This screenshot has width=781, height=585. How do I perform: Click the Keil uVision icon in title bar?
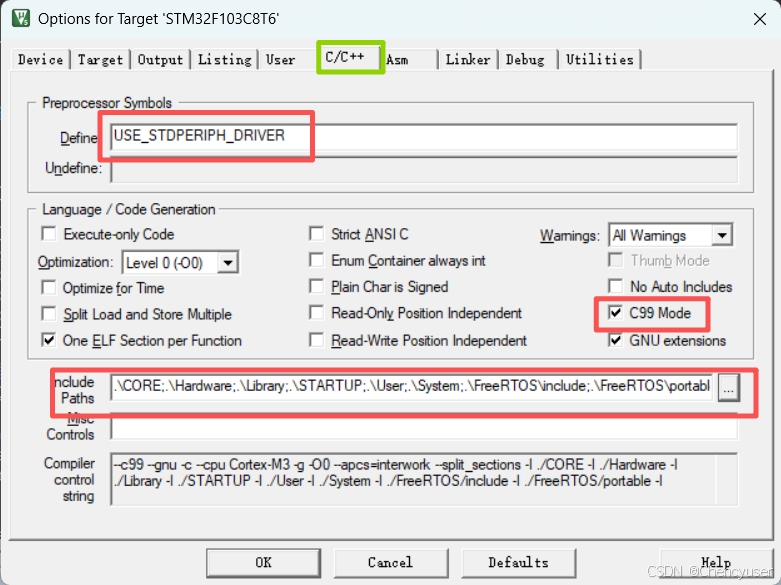tap(21, 18)
